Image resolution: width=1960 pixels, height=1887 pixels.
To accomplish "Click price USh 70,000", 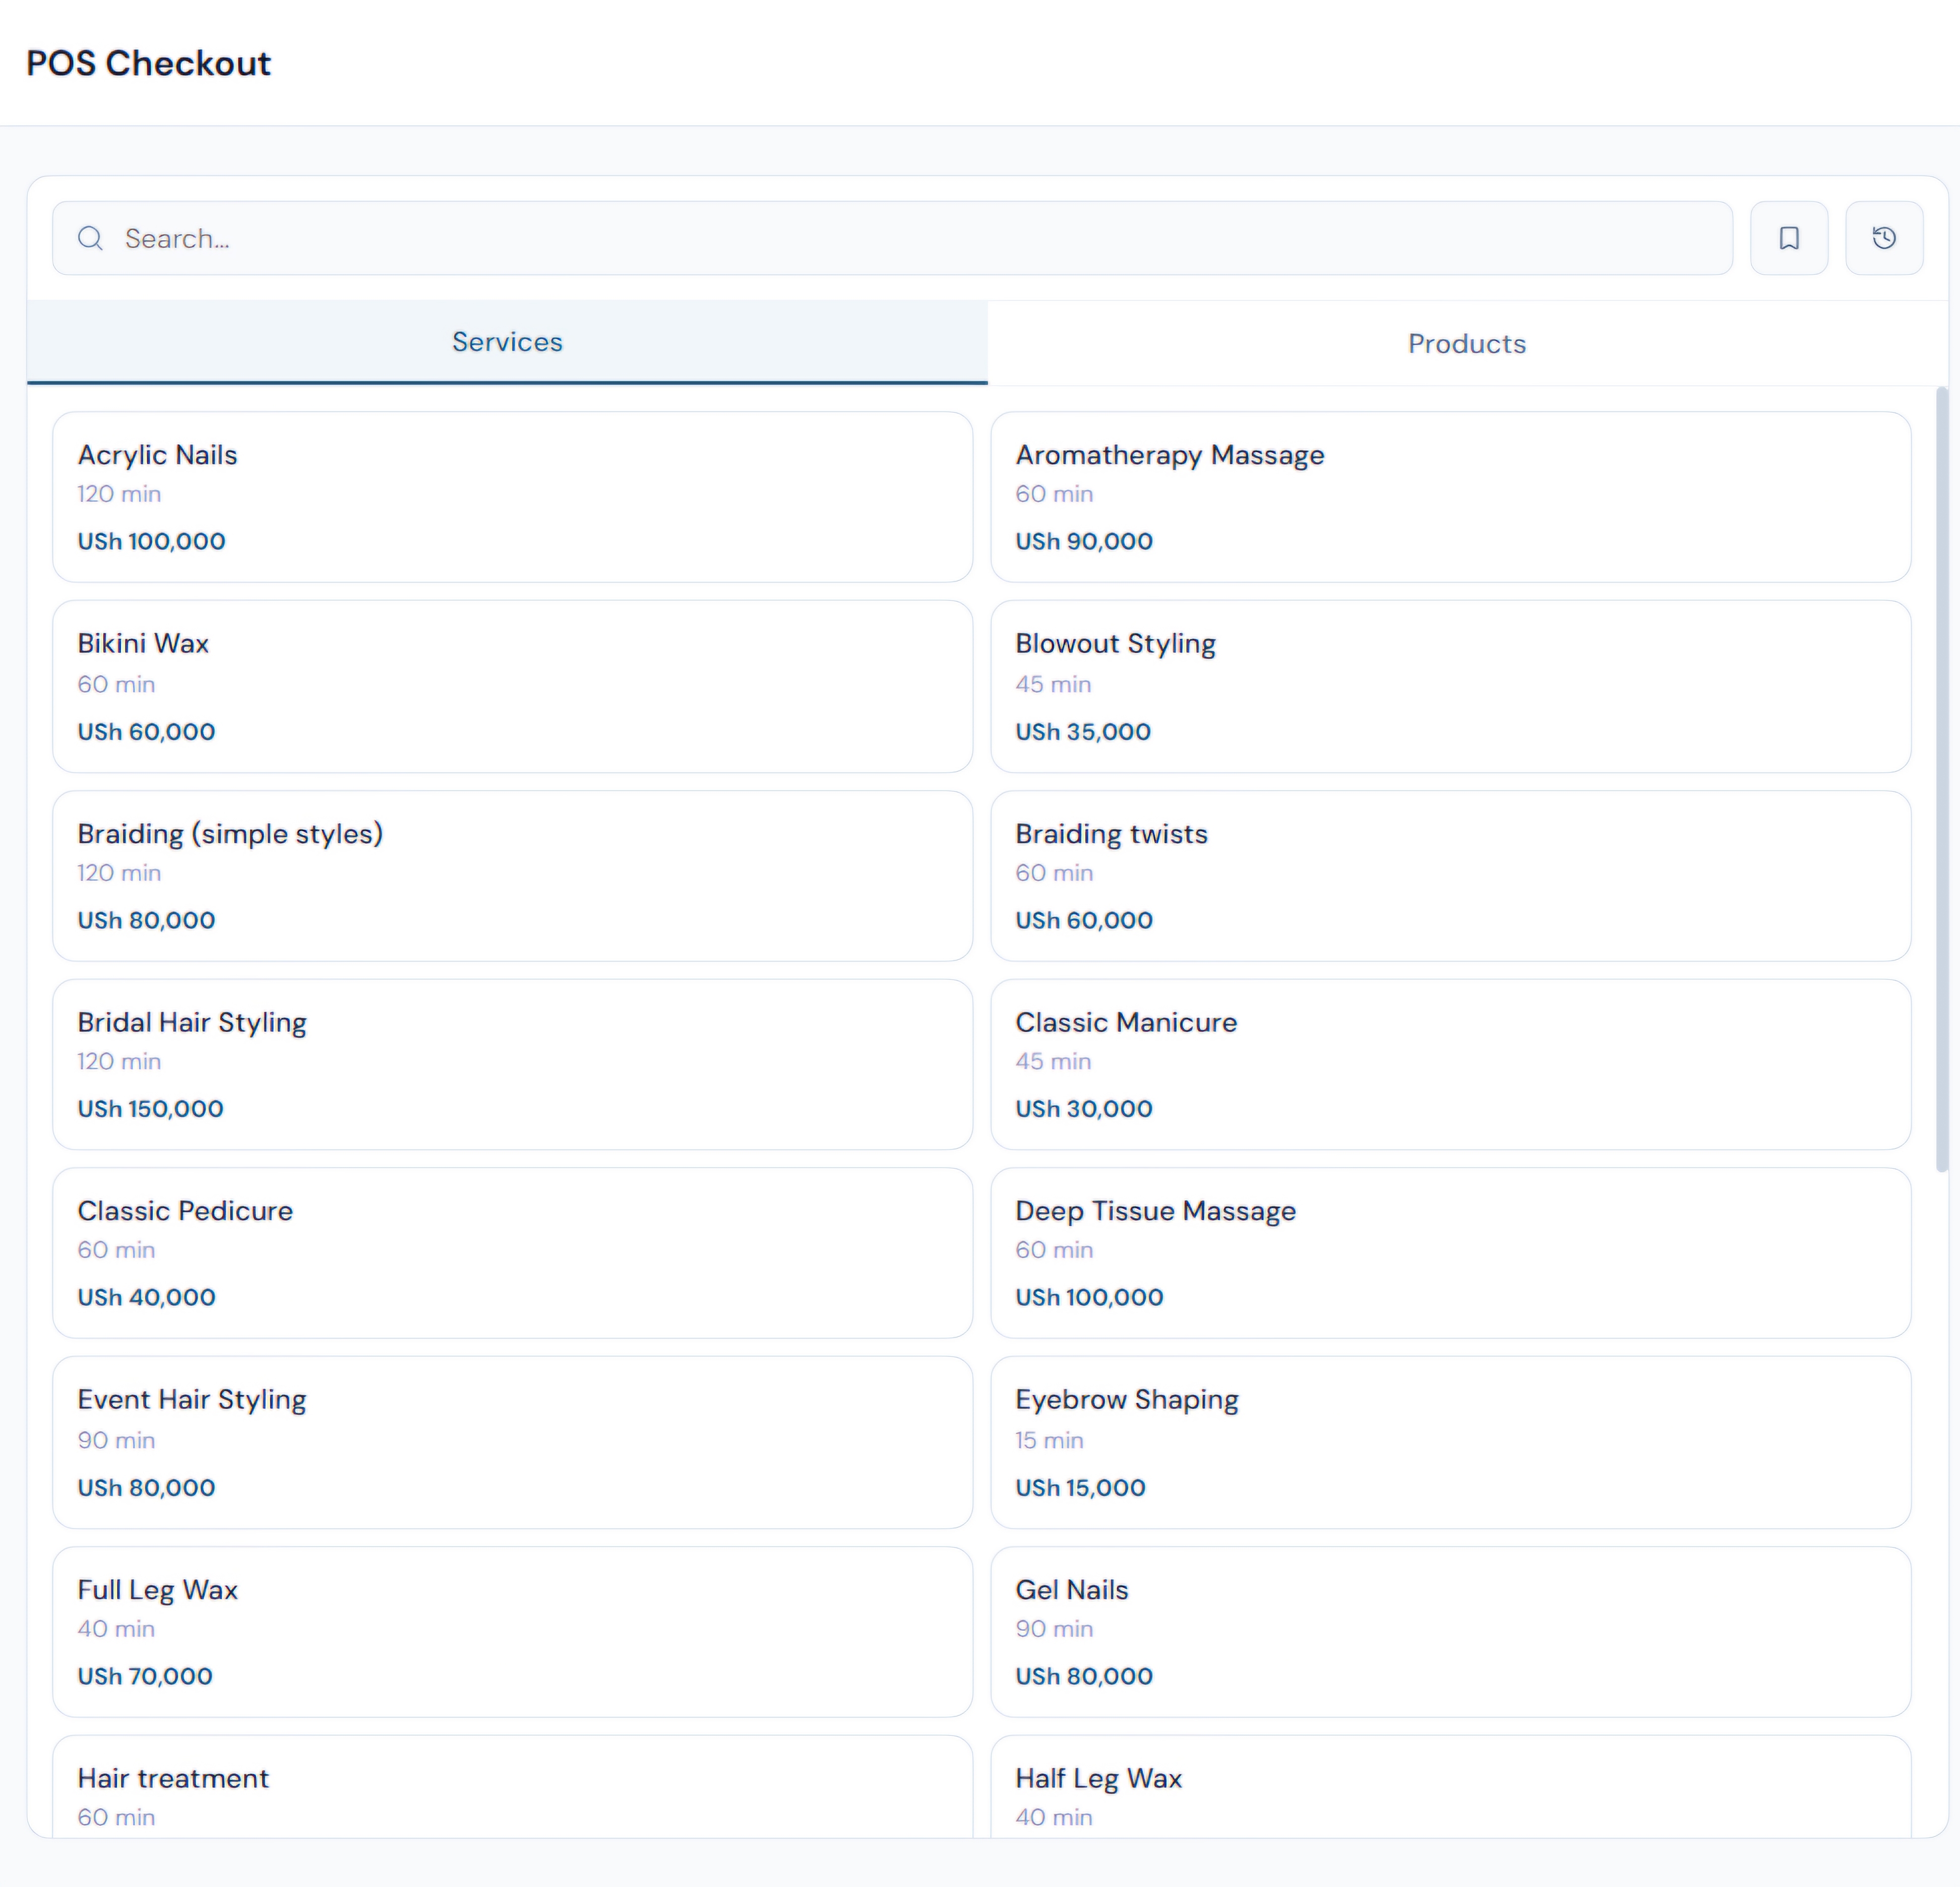I will (x=145, y=1676).
